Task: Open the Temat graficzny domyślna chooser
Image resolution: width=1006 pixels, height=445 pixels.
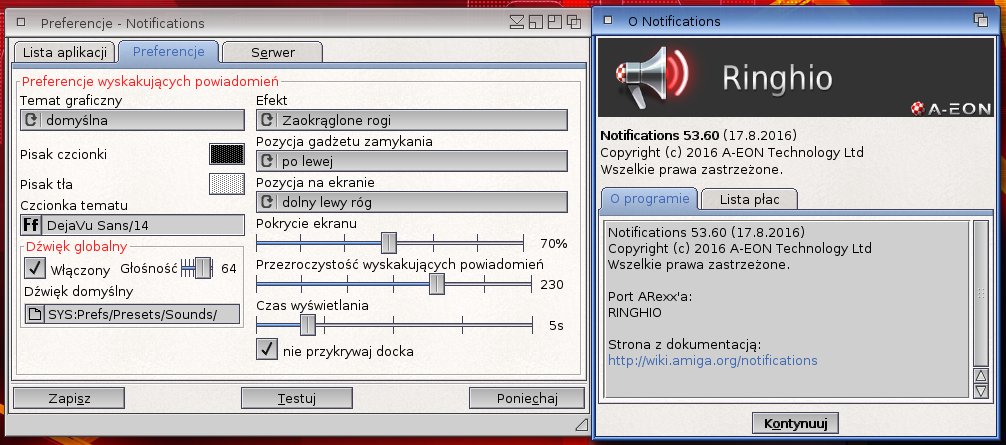Action: tap(133, 120)
